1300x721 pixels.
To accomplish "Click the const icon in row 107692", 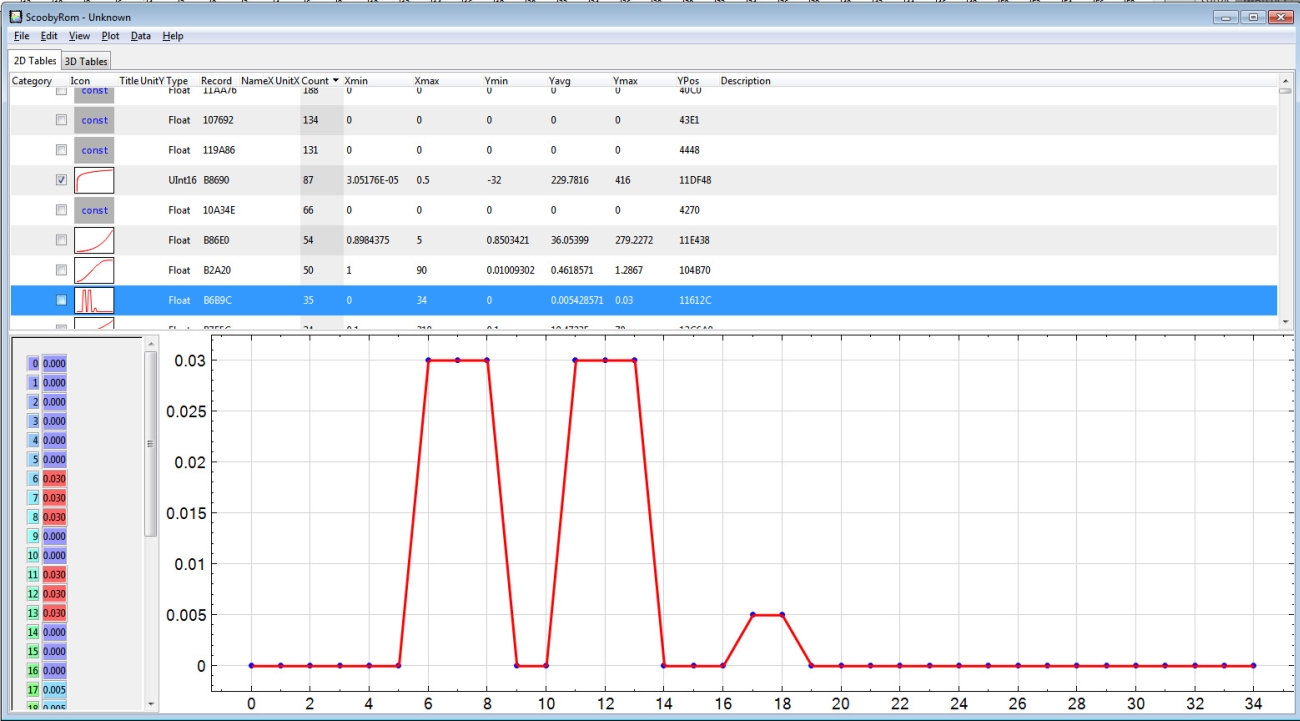I will tap(94, 120).
